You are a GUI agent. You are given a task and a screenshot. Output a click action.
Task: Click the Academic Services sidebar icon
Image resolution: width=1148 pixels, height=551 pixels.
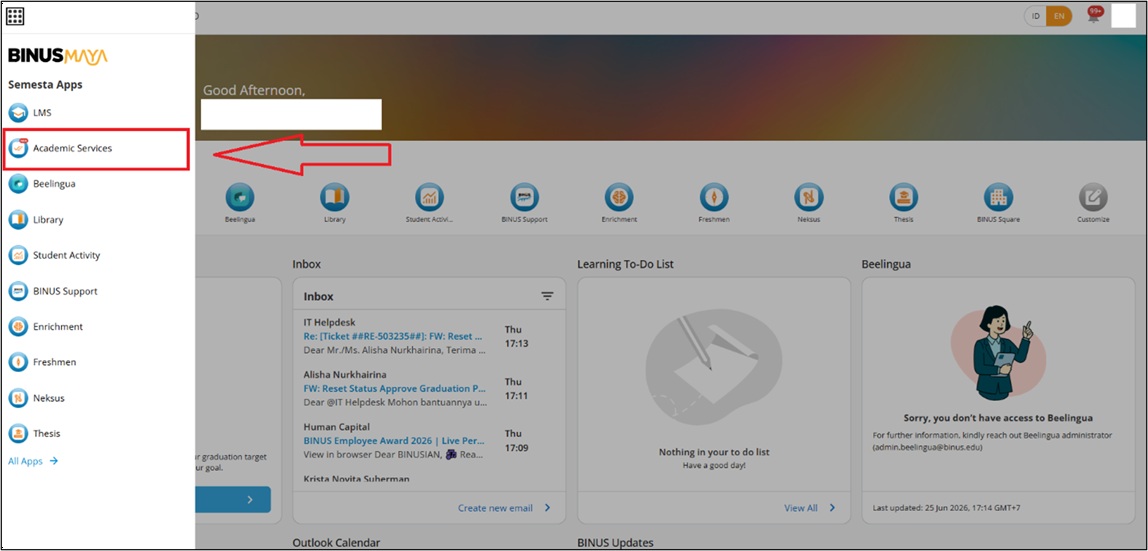click(18, 148)
